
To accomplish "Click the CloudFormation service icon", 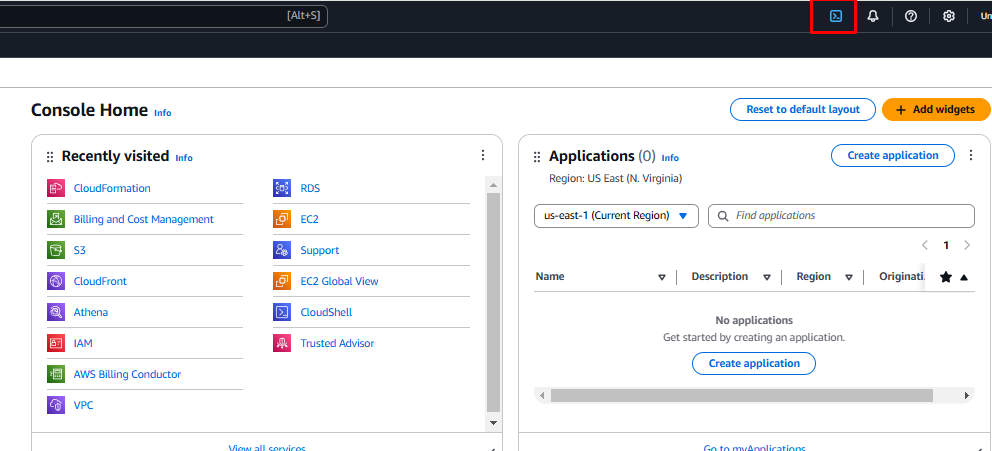I will point(55,188).
